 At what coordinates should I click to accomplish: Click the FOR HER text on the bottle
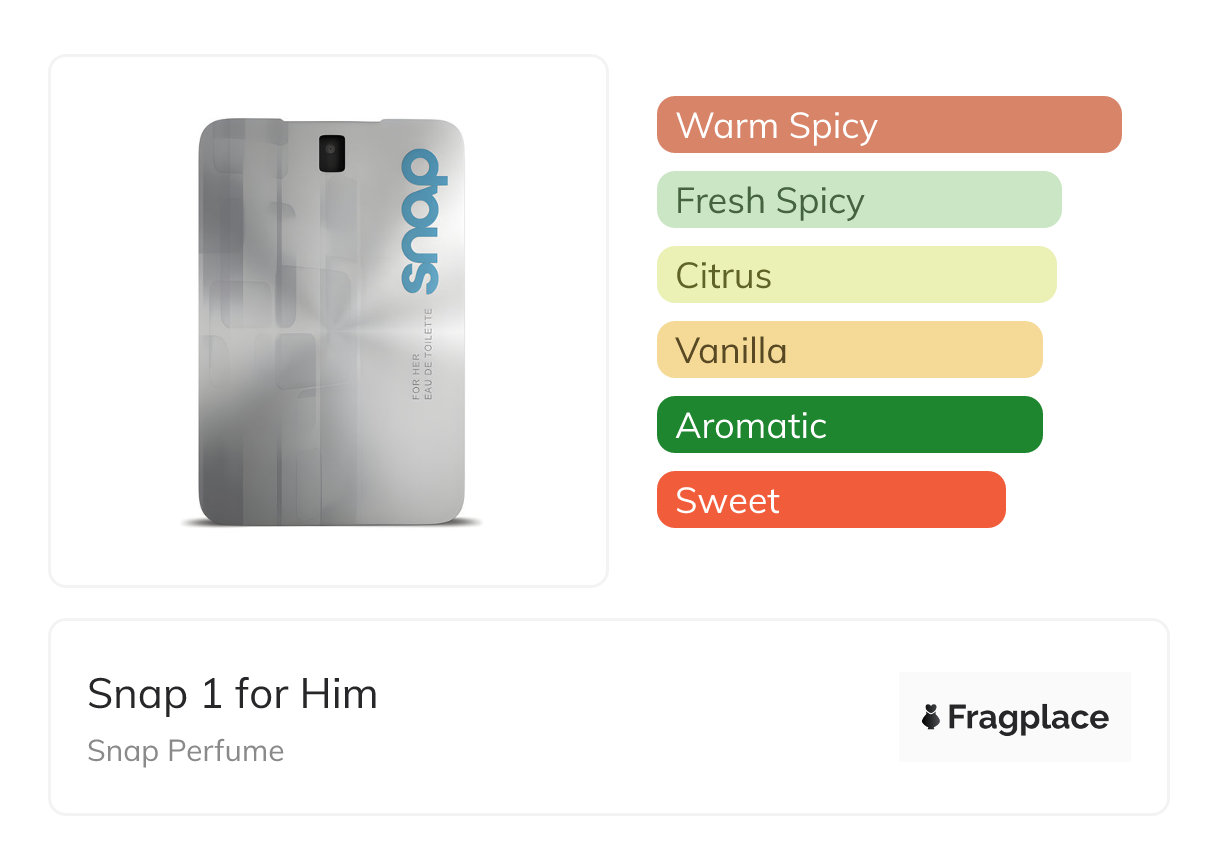point(417,377)
